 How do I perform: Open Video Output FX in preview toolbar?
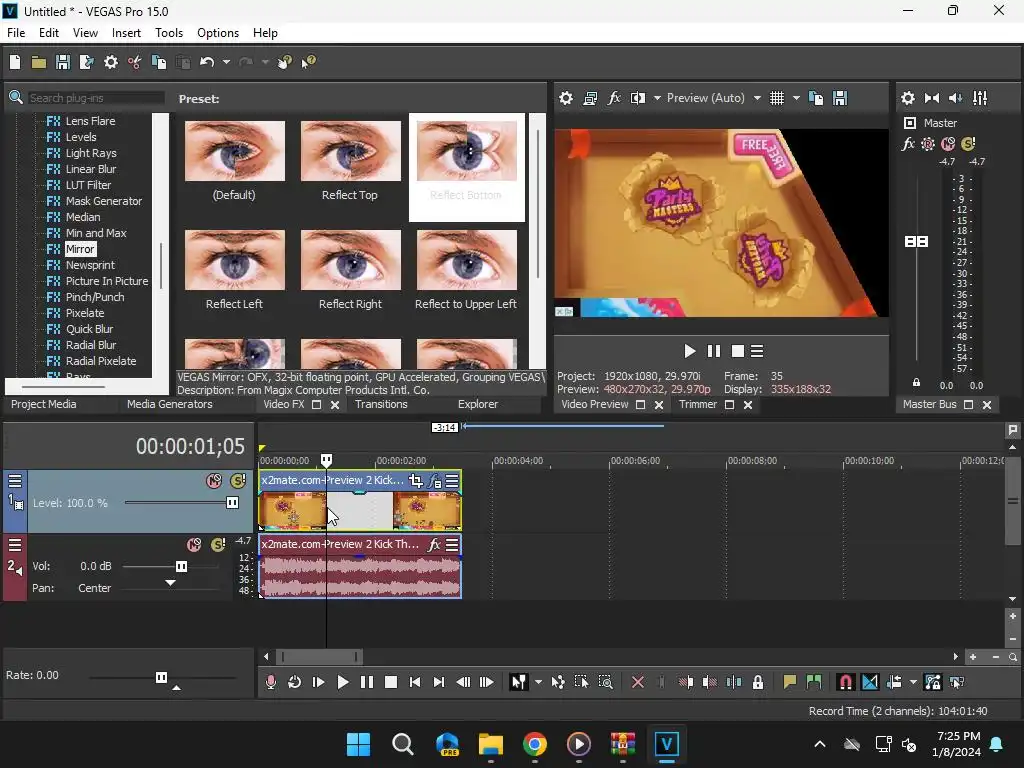click(614, 98)
